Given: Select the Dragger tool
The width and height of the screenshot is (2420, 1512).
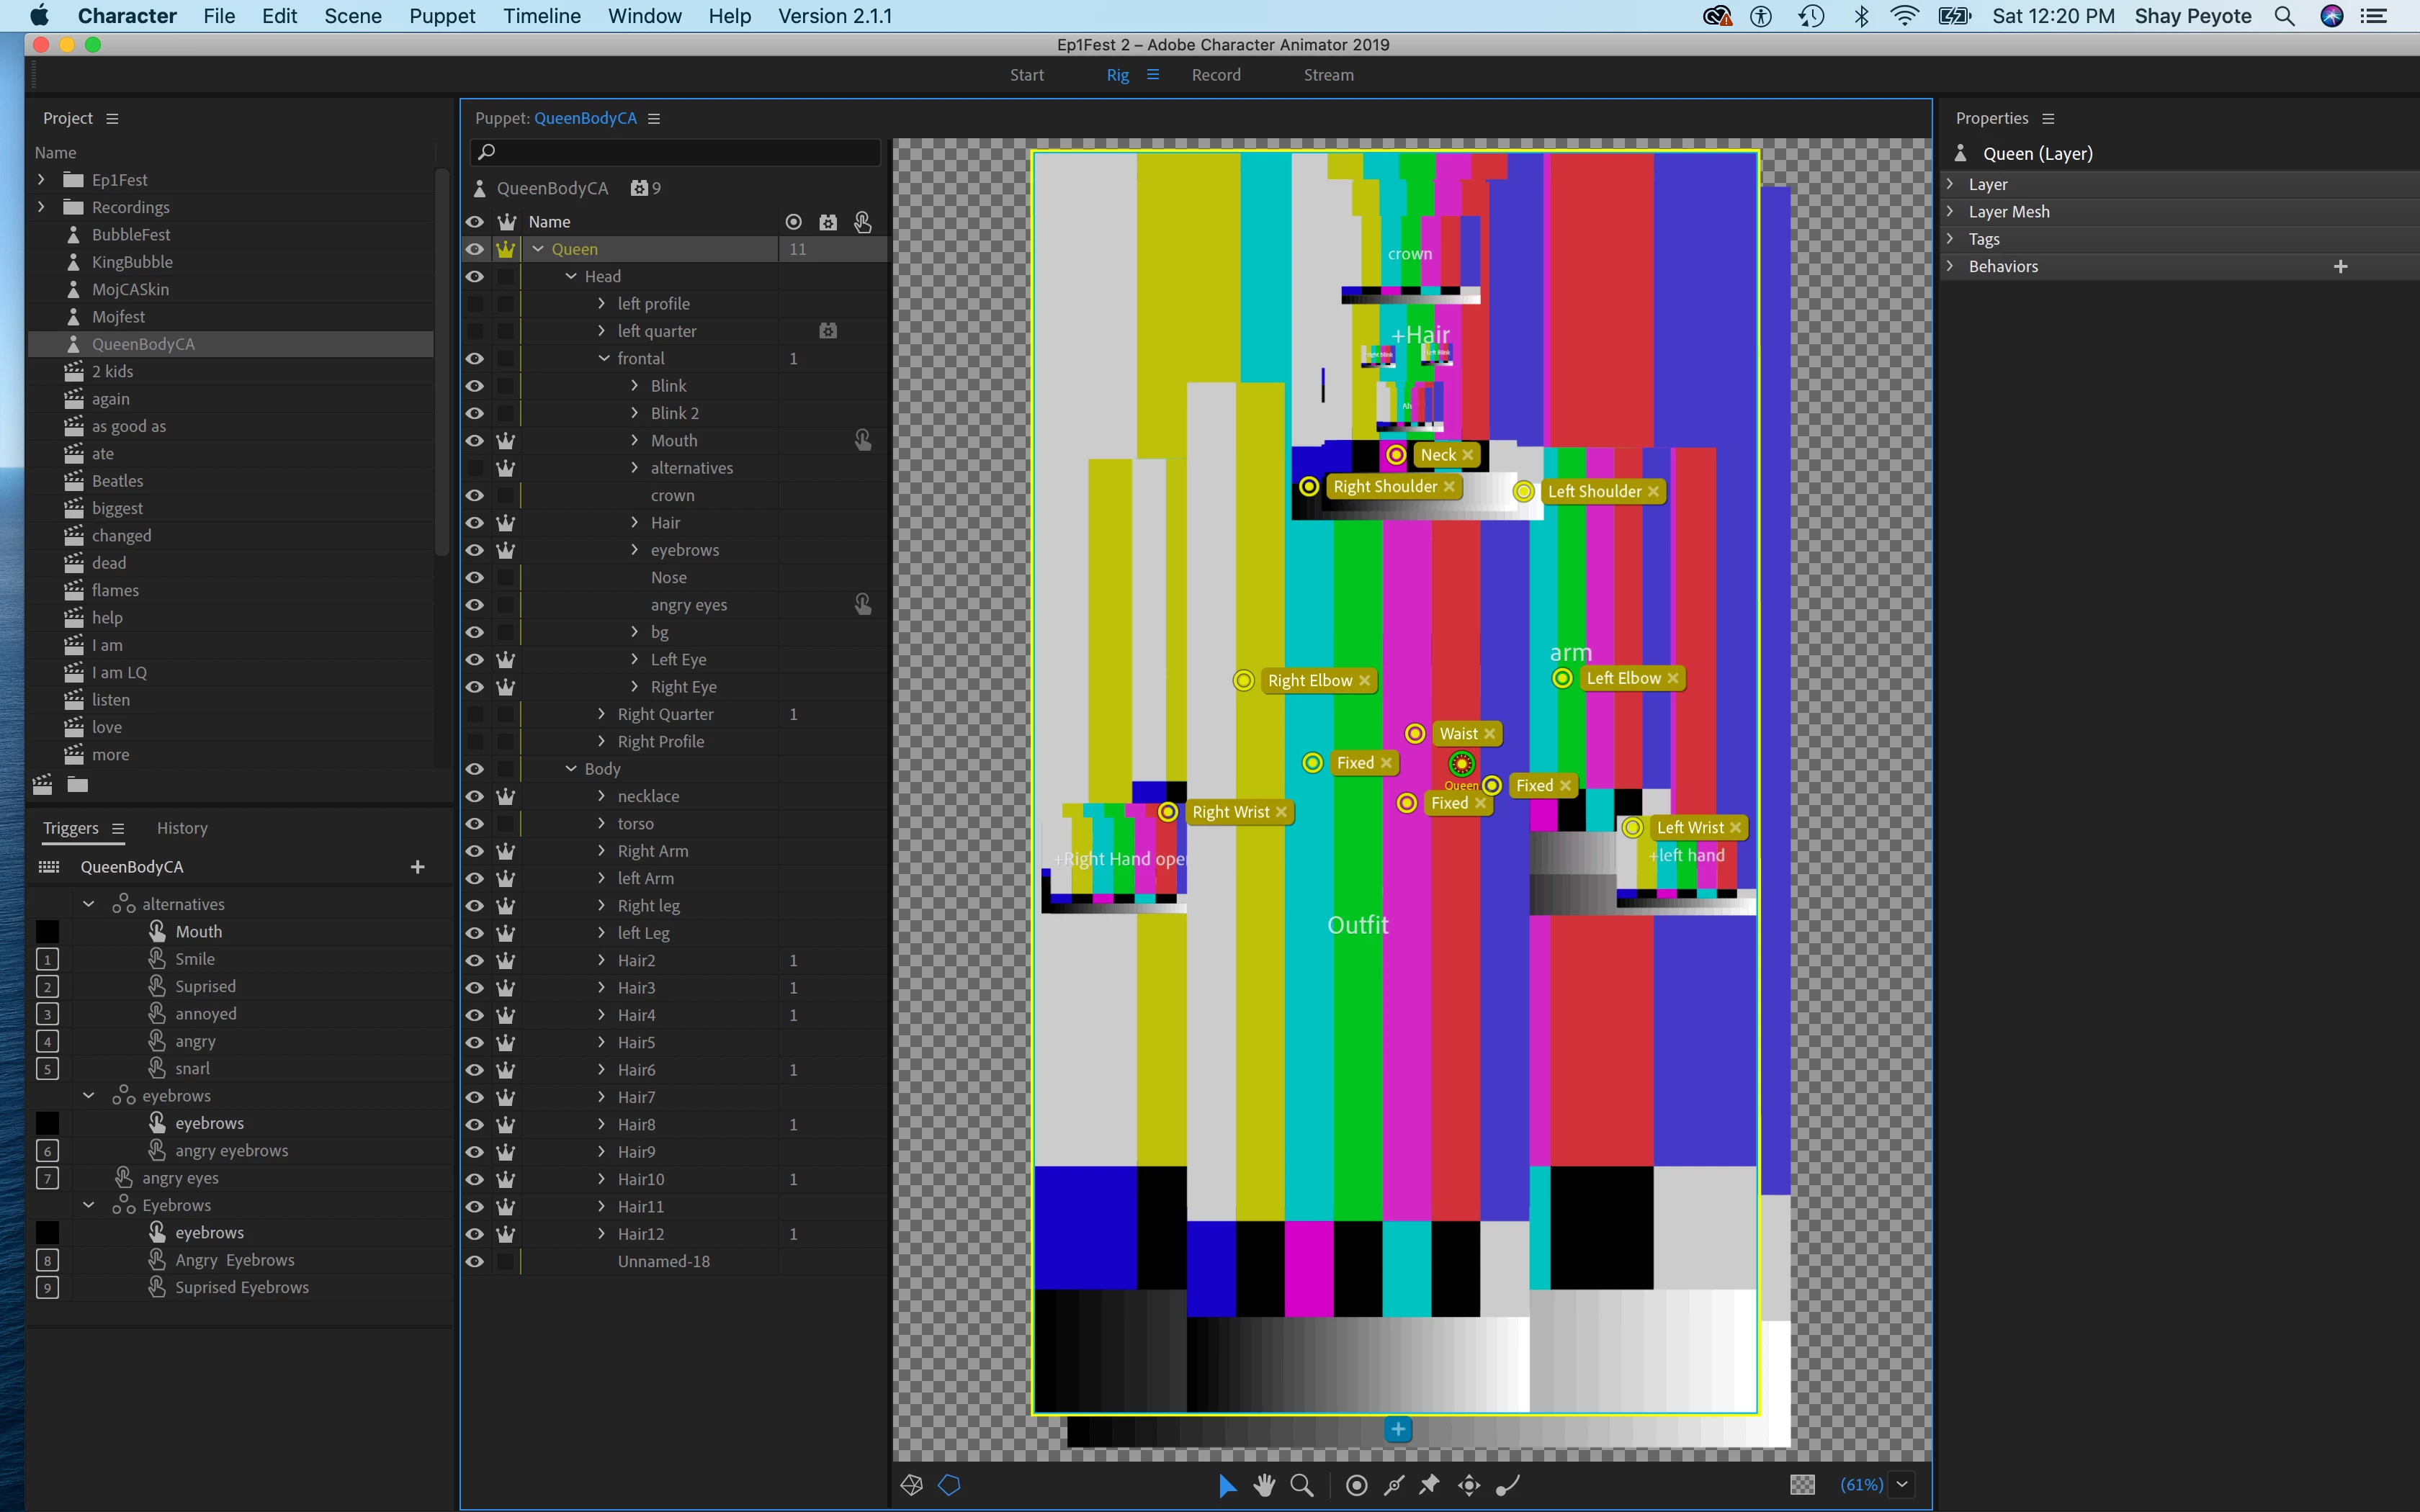Looking at the screenshot, I should 1468,1485.
